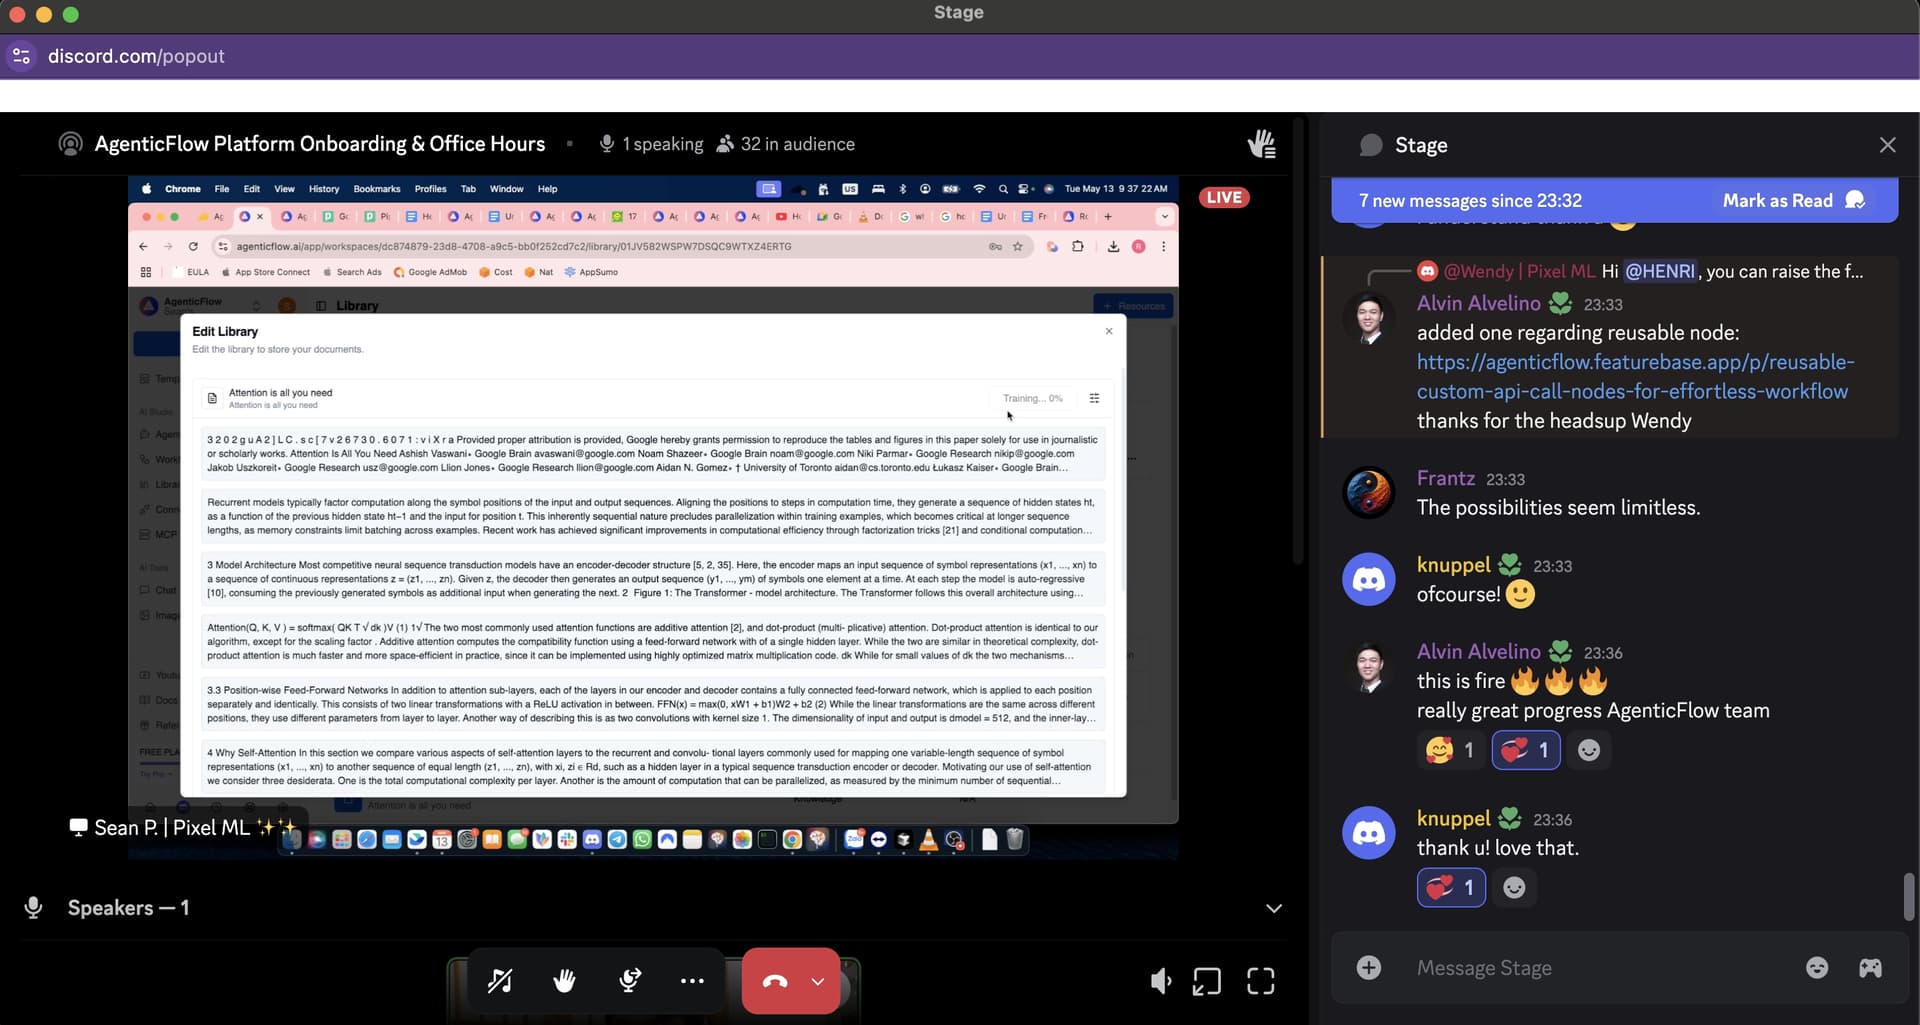This screenshot has height=1025, width=1920.
Task: Click Window menu in shared Chrome screen
Action: tap(506, 189)
